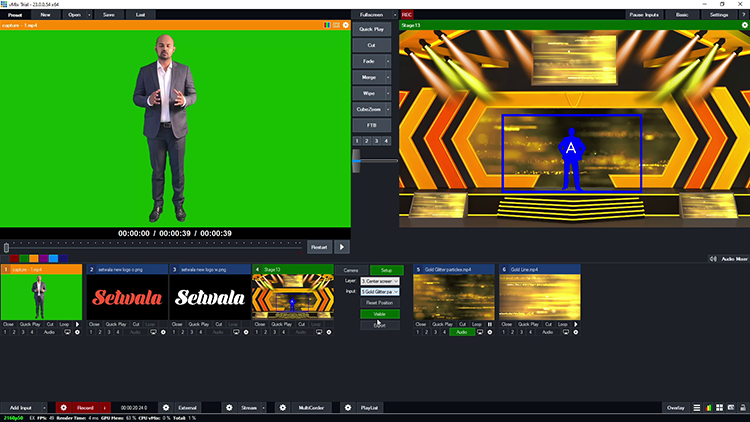Open the Stream settings gear
Screen dimensions: 750x422
pyautogui.click(x=228, y=408)
